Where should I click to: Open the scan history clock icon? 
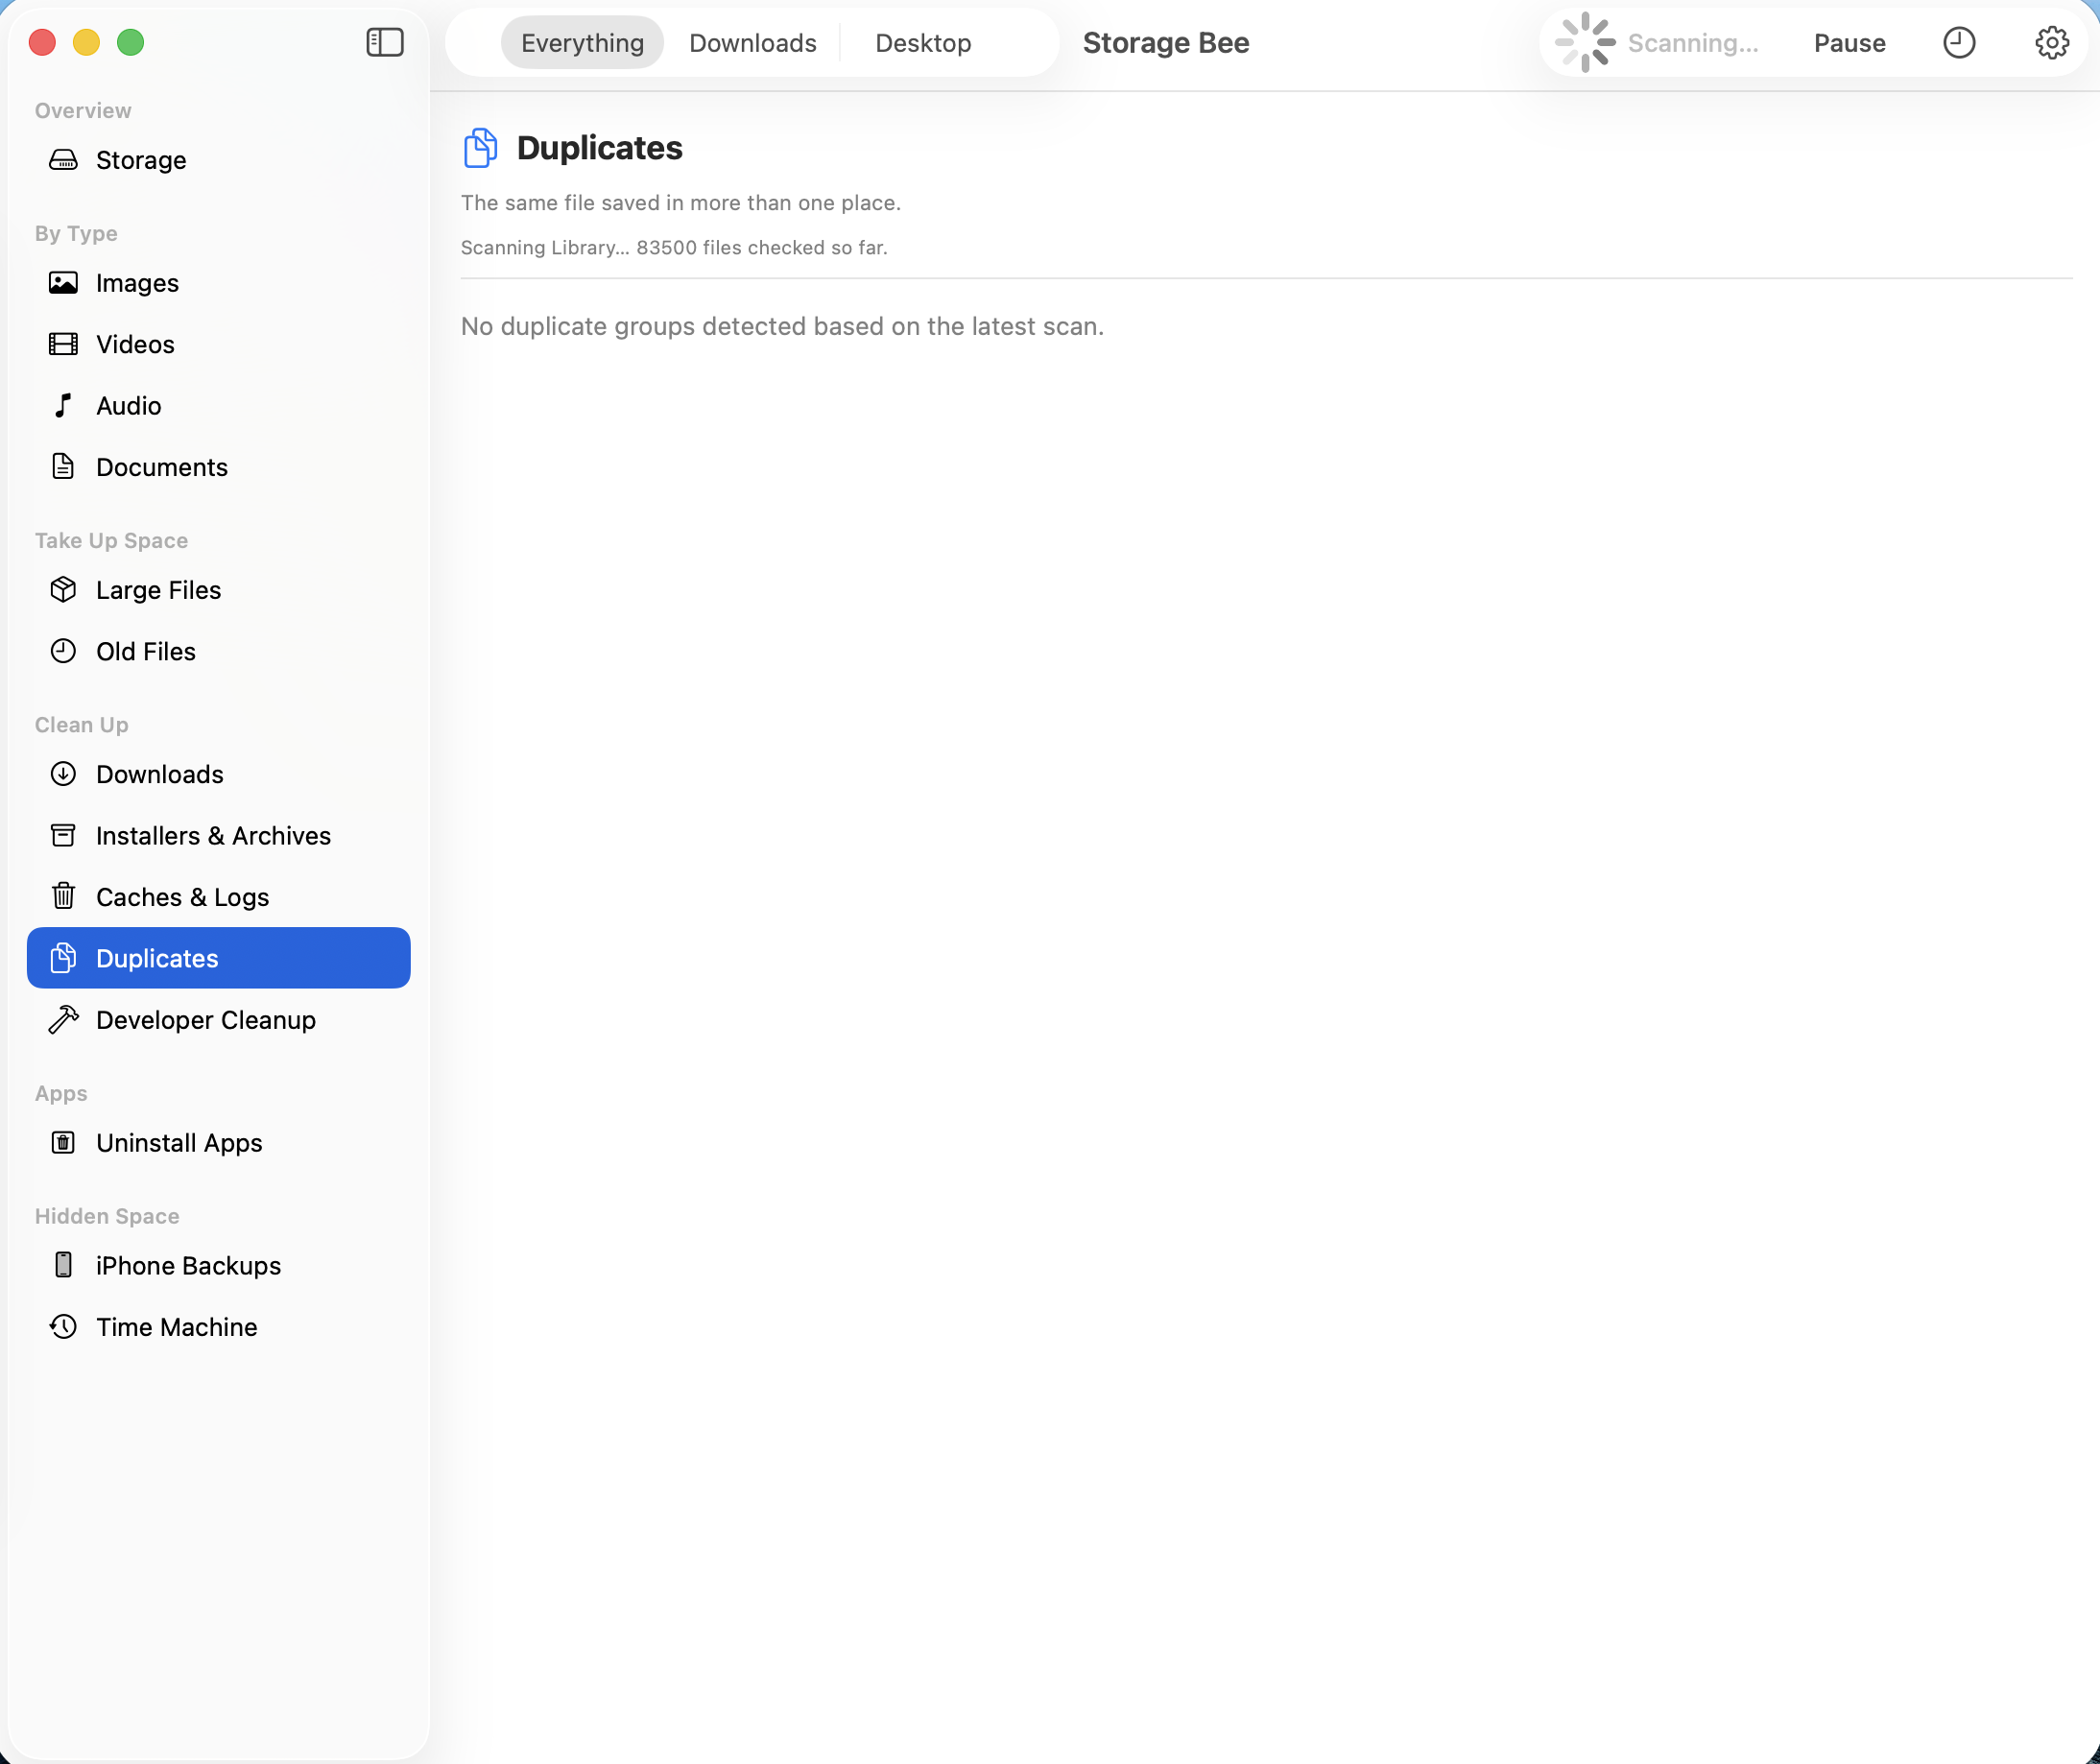click(x=1958, y=42)
